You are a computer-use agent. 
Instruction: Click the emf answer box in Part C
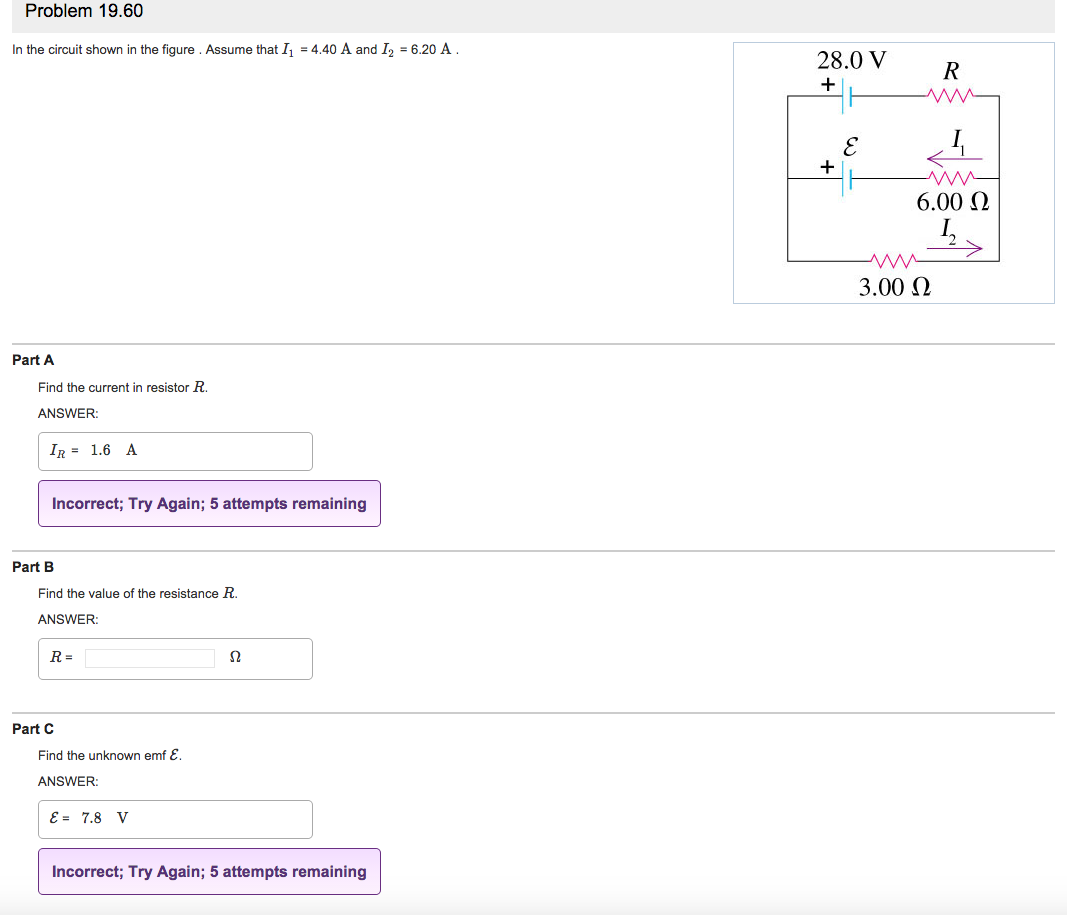175,818
